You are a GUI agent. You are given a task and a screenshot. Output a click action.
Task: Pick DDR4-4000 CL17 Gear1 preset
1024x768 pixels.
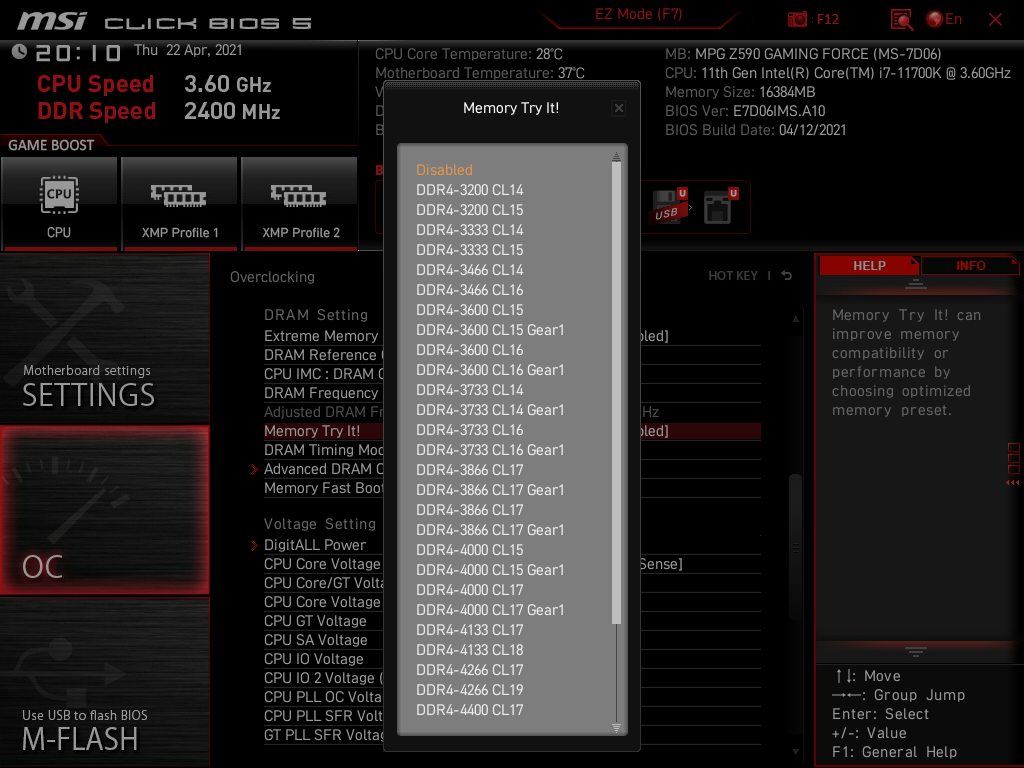490,610
